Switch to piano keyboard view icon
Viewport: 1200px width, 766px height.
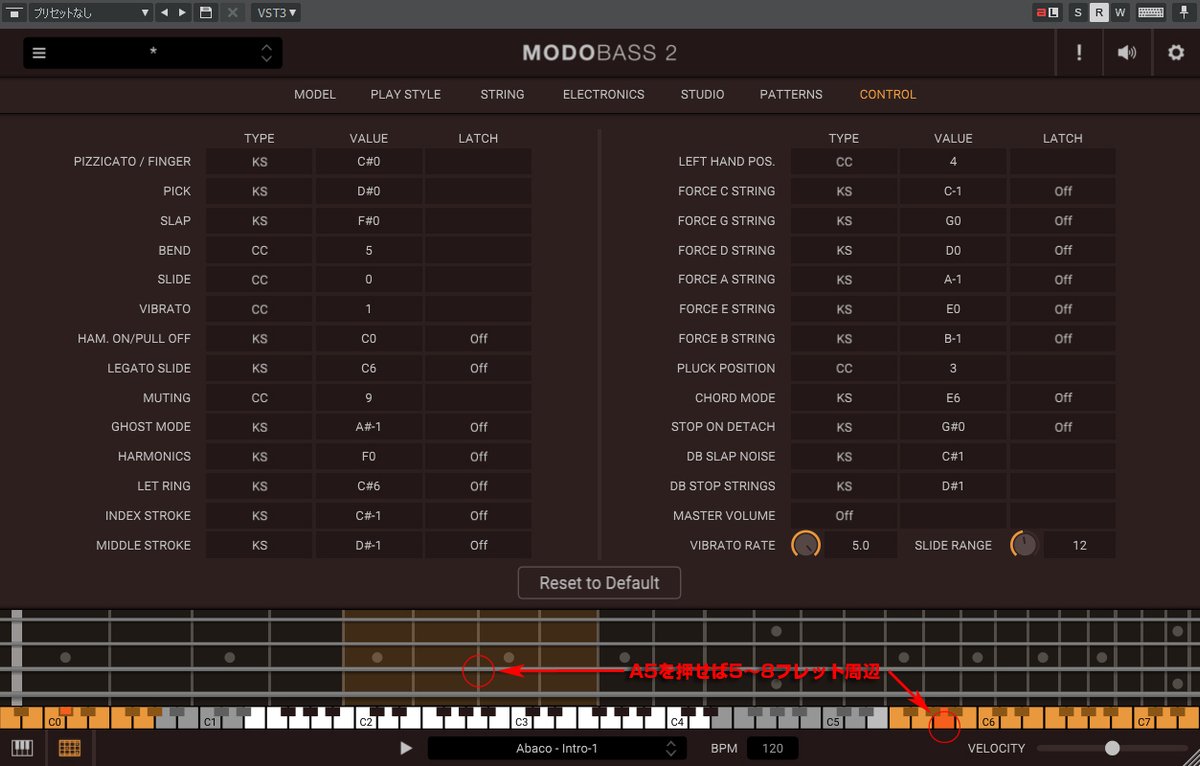pos(22,748)
